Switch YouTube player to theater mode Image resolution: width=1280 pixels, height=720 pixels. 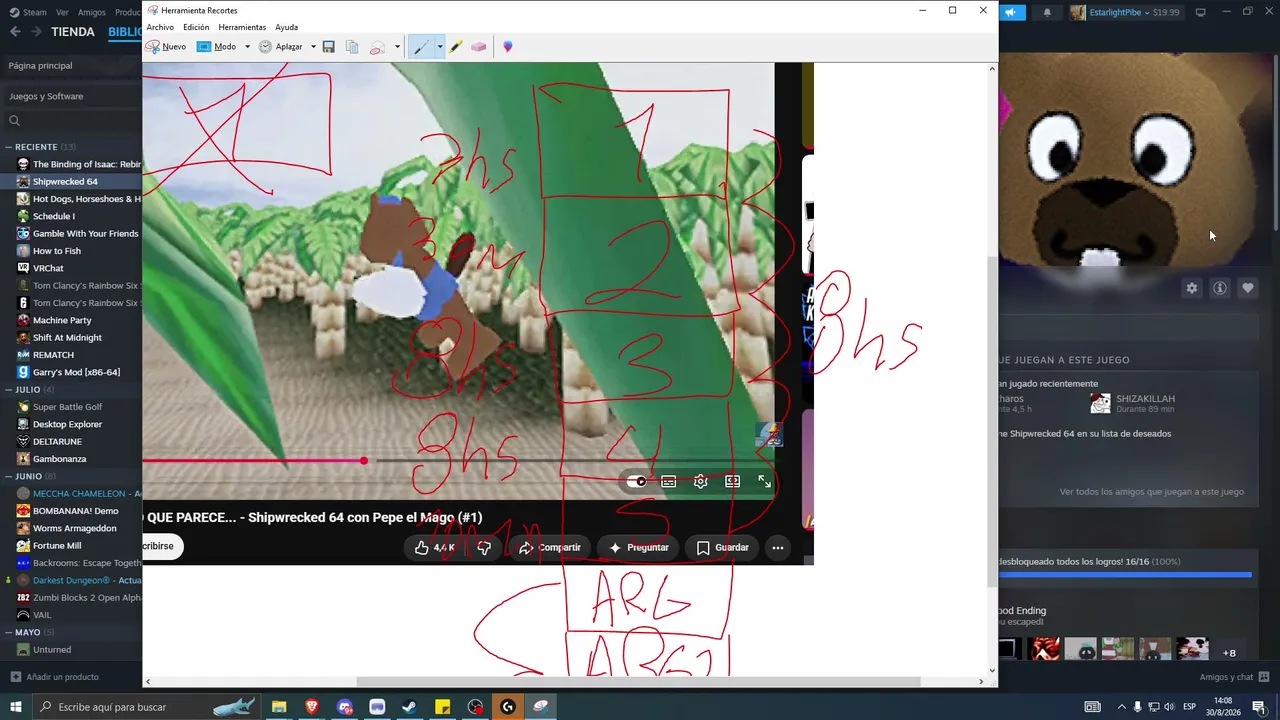coord(733,481)
